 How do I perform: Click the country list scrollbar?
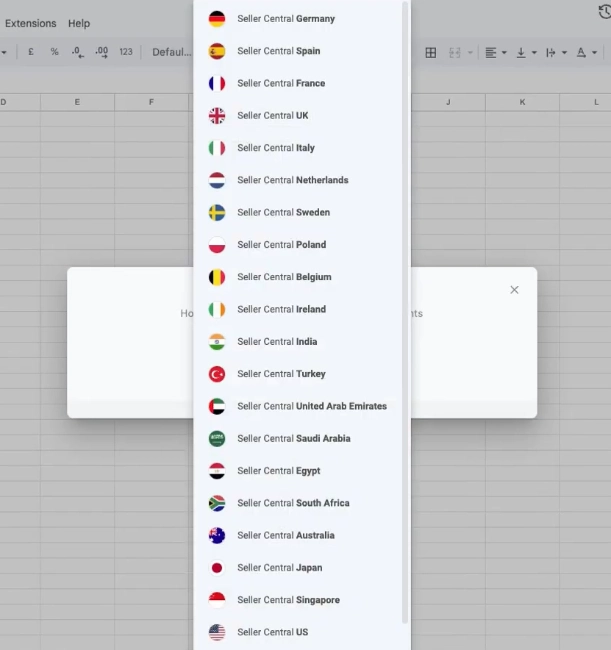(x=405, y=300)
